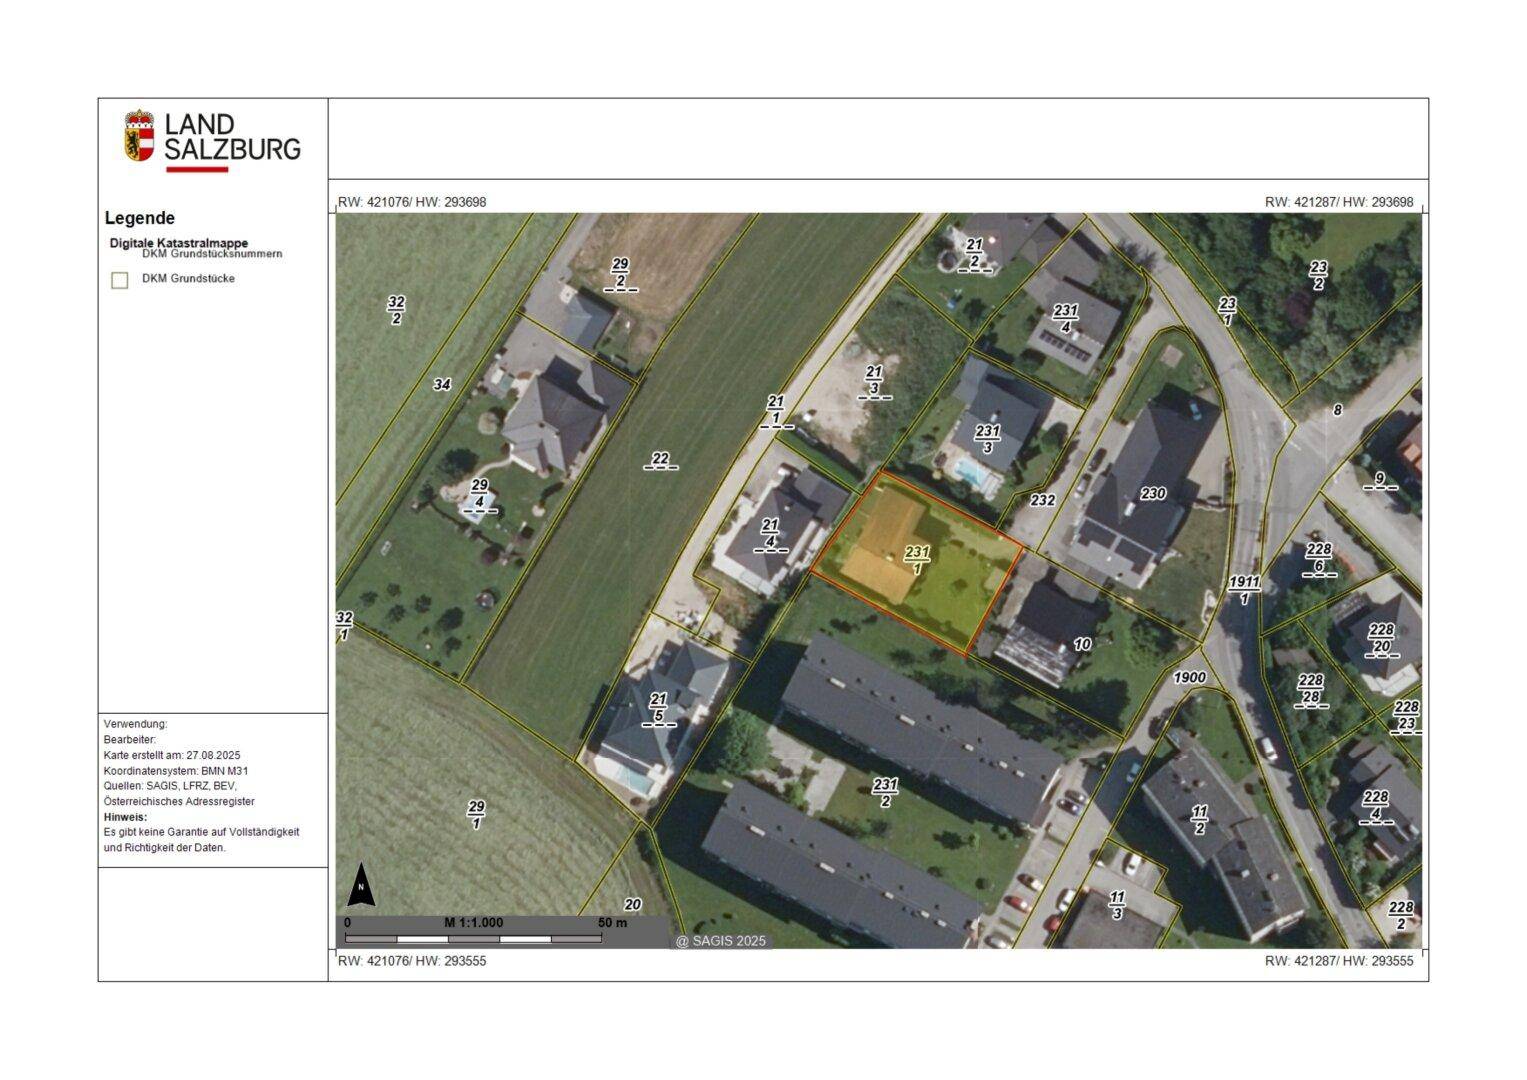Click the Digitale Katastralmappe legend title
Viewport: 1527px width, 1080px height.
point(179,243)
